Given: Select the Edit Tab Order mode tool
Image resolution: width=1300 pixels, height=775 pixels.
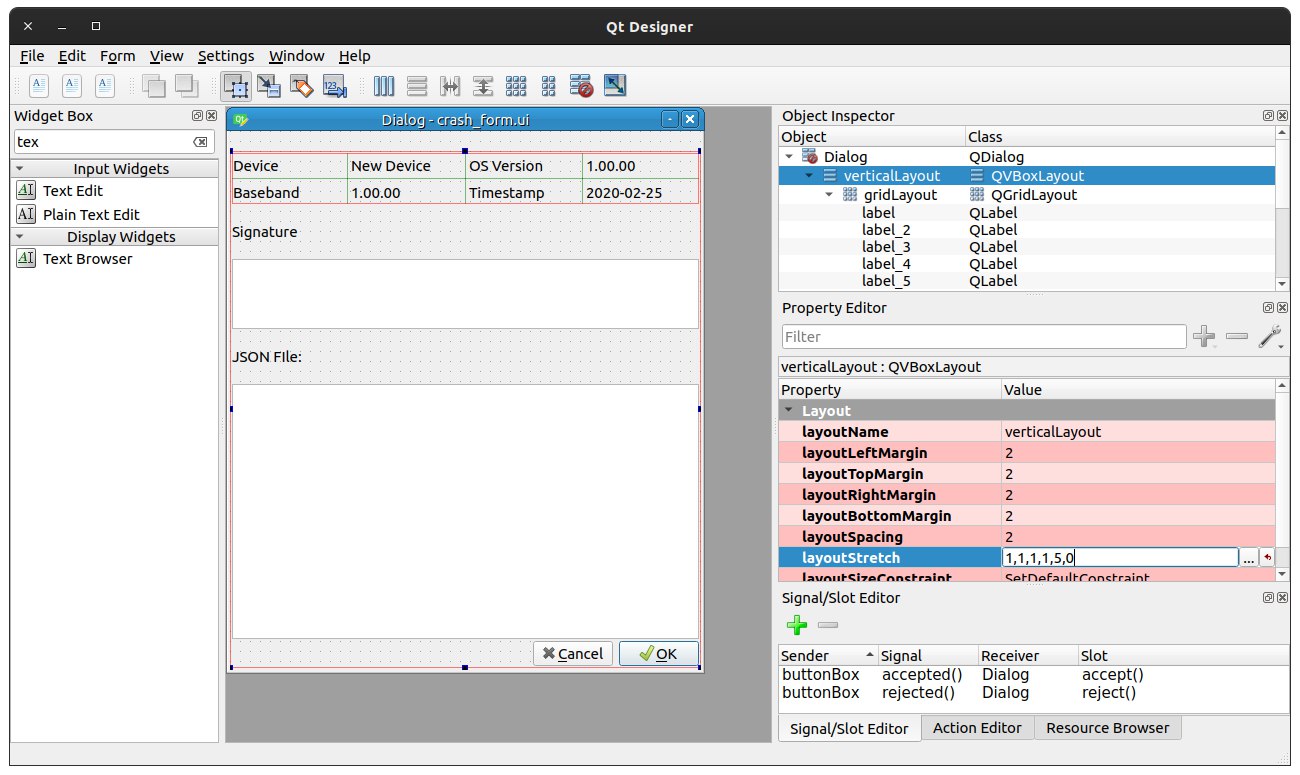Looking at the screenshot, I should click(x=335, y=86).
